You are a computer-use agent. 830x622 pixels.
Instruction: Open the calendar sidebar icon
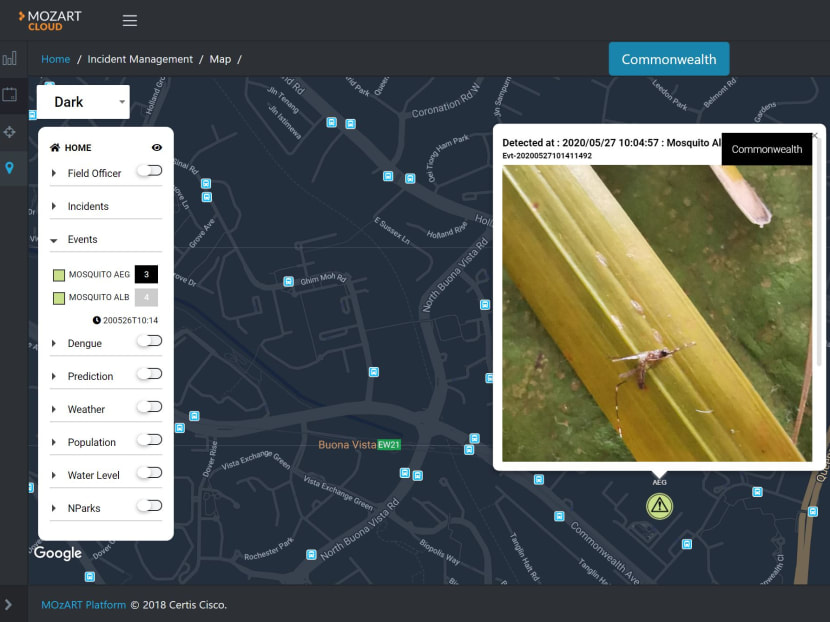(10, 95)
